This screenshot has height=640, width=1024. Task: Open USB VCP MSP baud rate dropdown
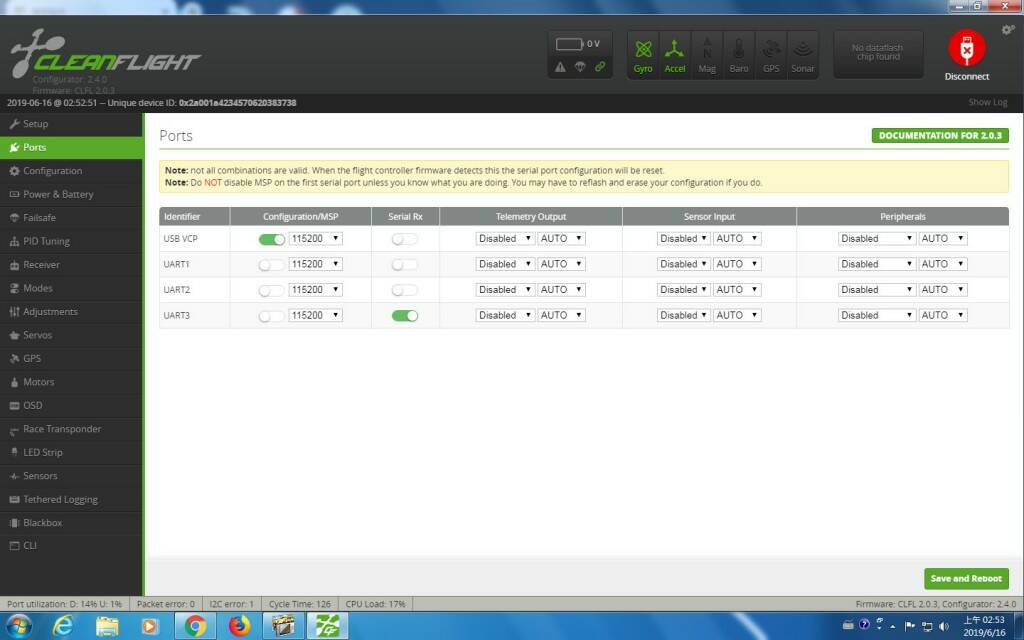315,238
